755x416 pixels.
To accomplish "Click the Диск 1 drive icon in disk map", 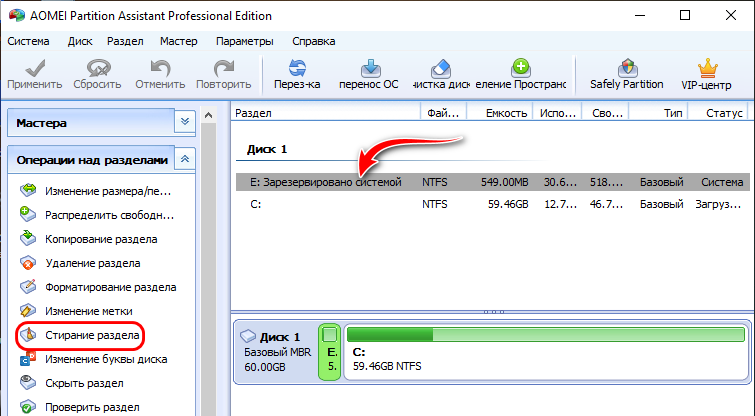I will [248, 336].
